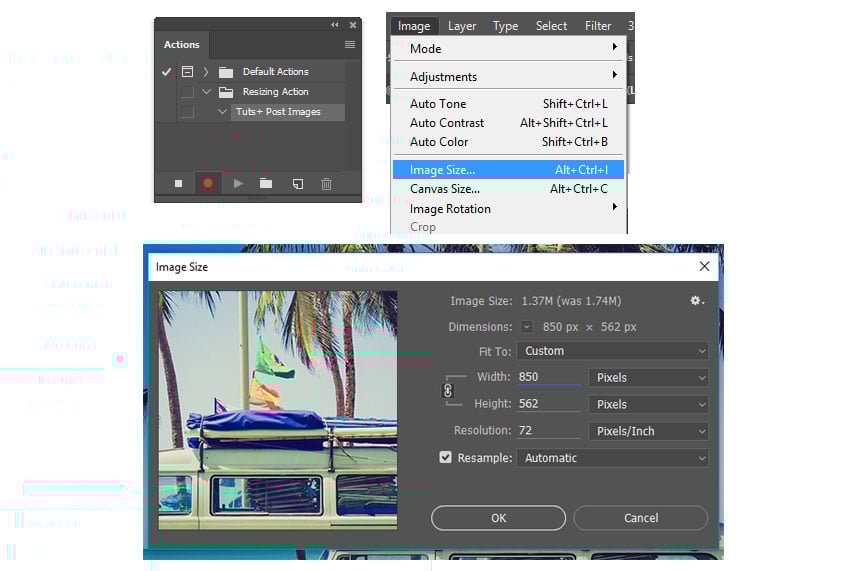Choose Auto Color menu item

tap(508, 142)
